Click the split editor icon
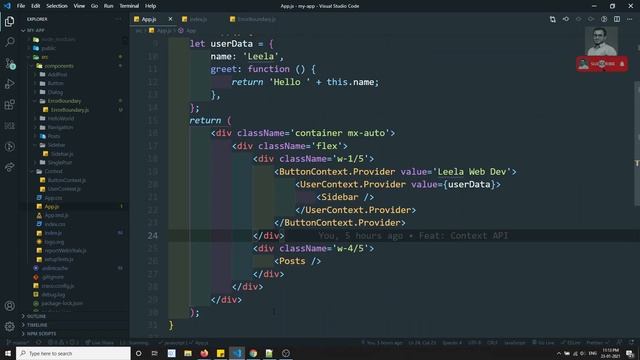 (617, 19)
